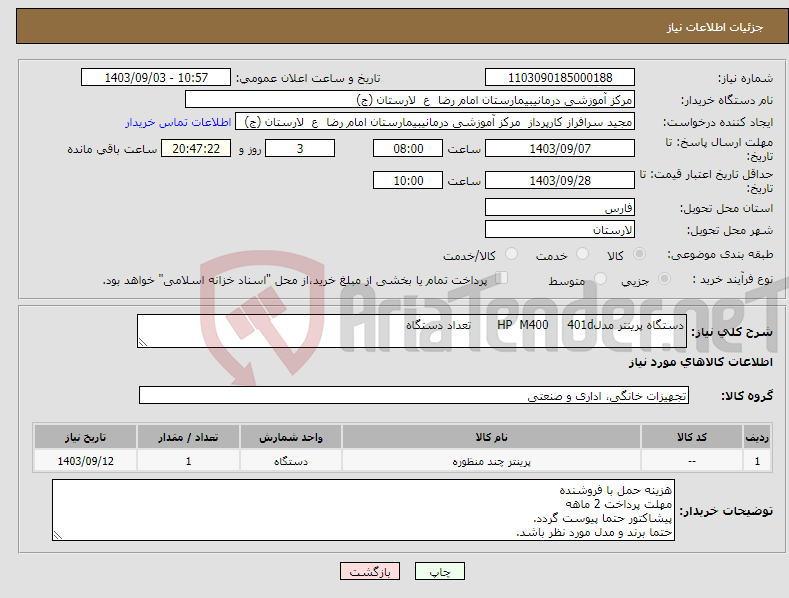Viewport: 789px width, 598px height.
Task: Click the نام دستگاه خریدار field
Action: 410,100
